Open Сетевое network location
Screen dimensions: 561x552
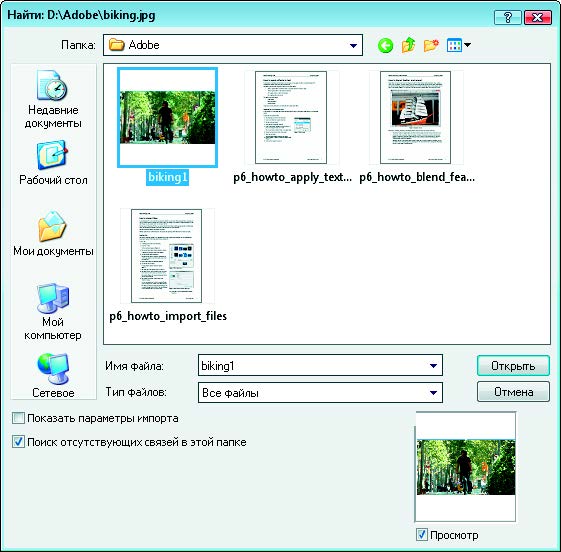53,376
